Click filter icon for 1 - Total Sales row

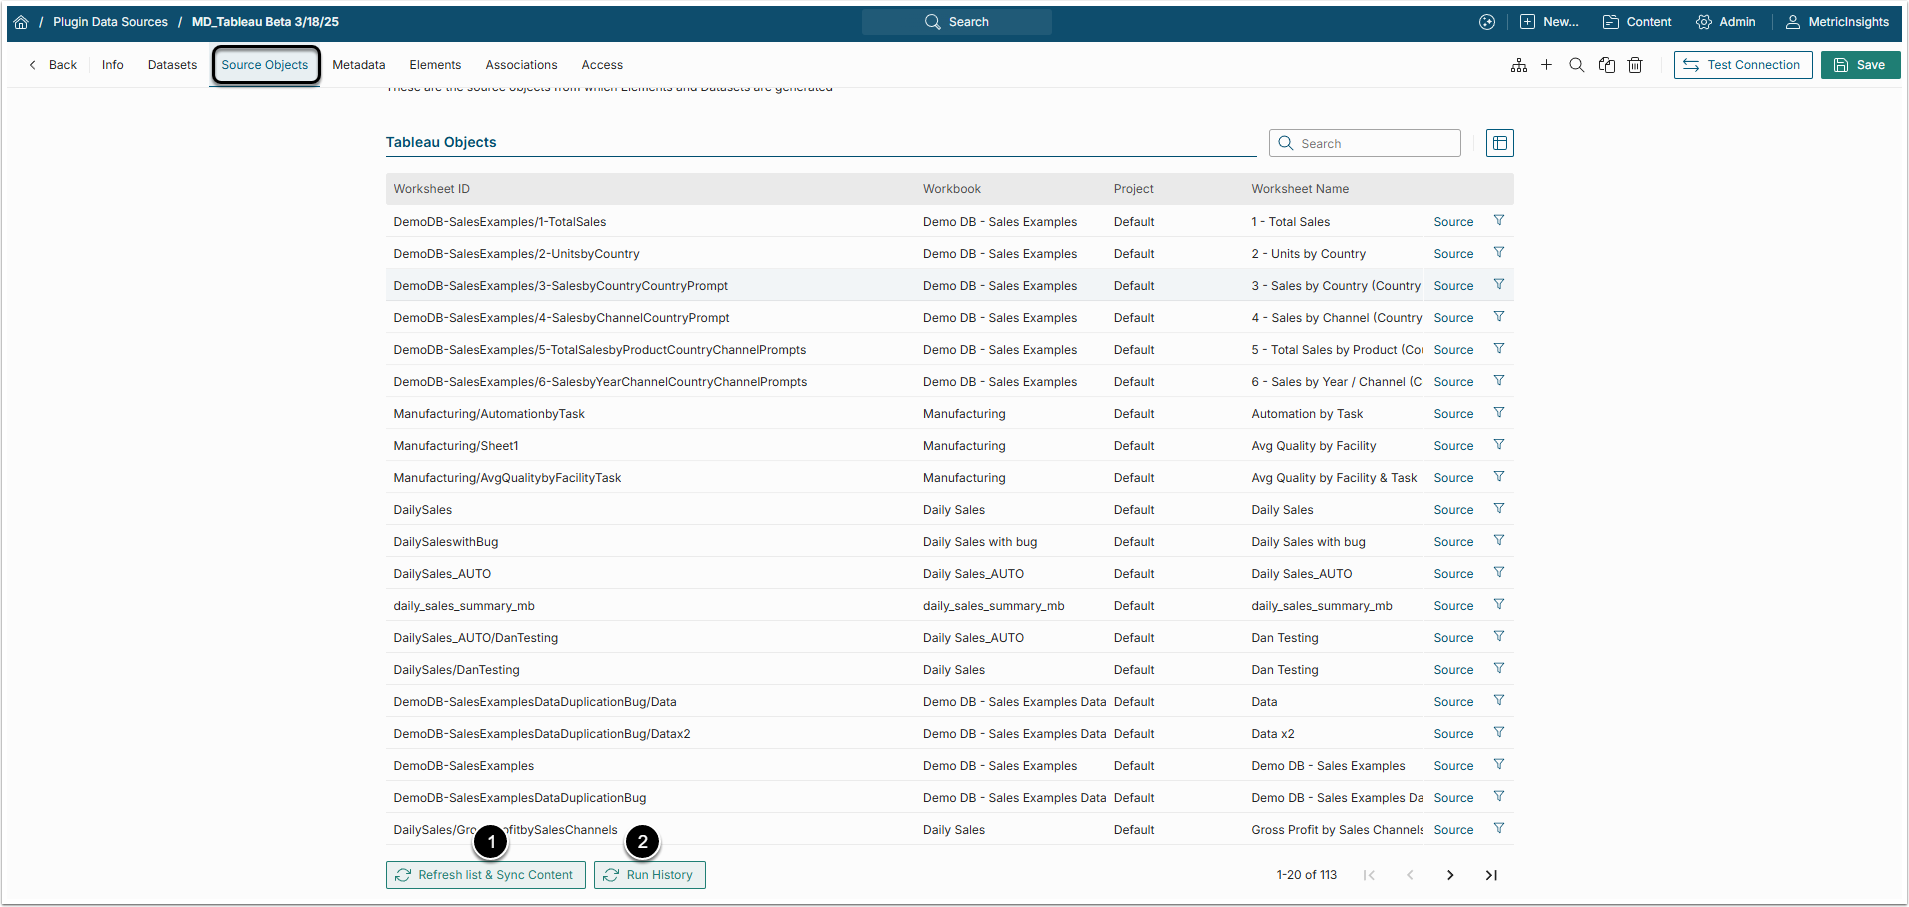pos(1498,221)
